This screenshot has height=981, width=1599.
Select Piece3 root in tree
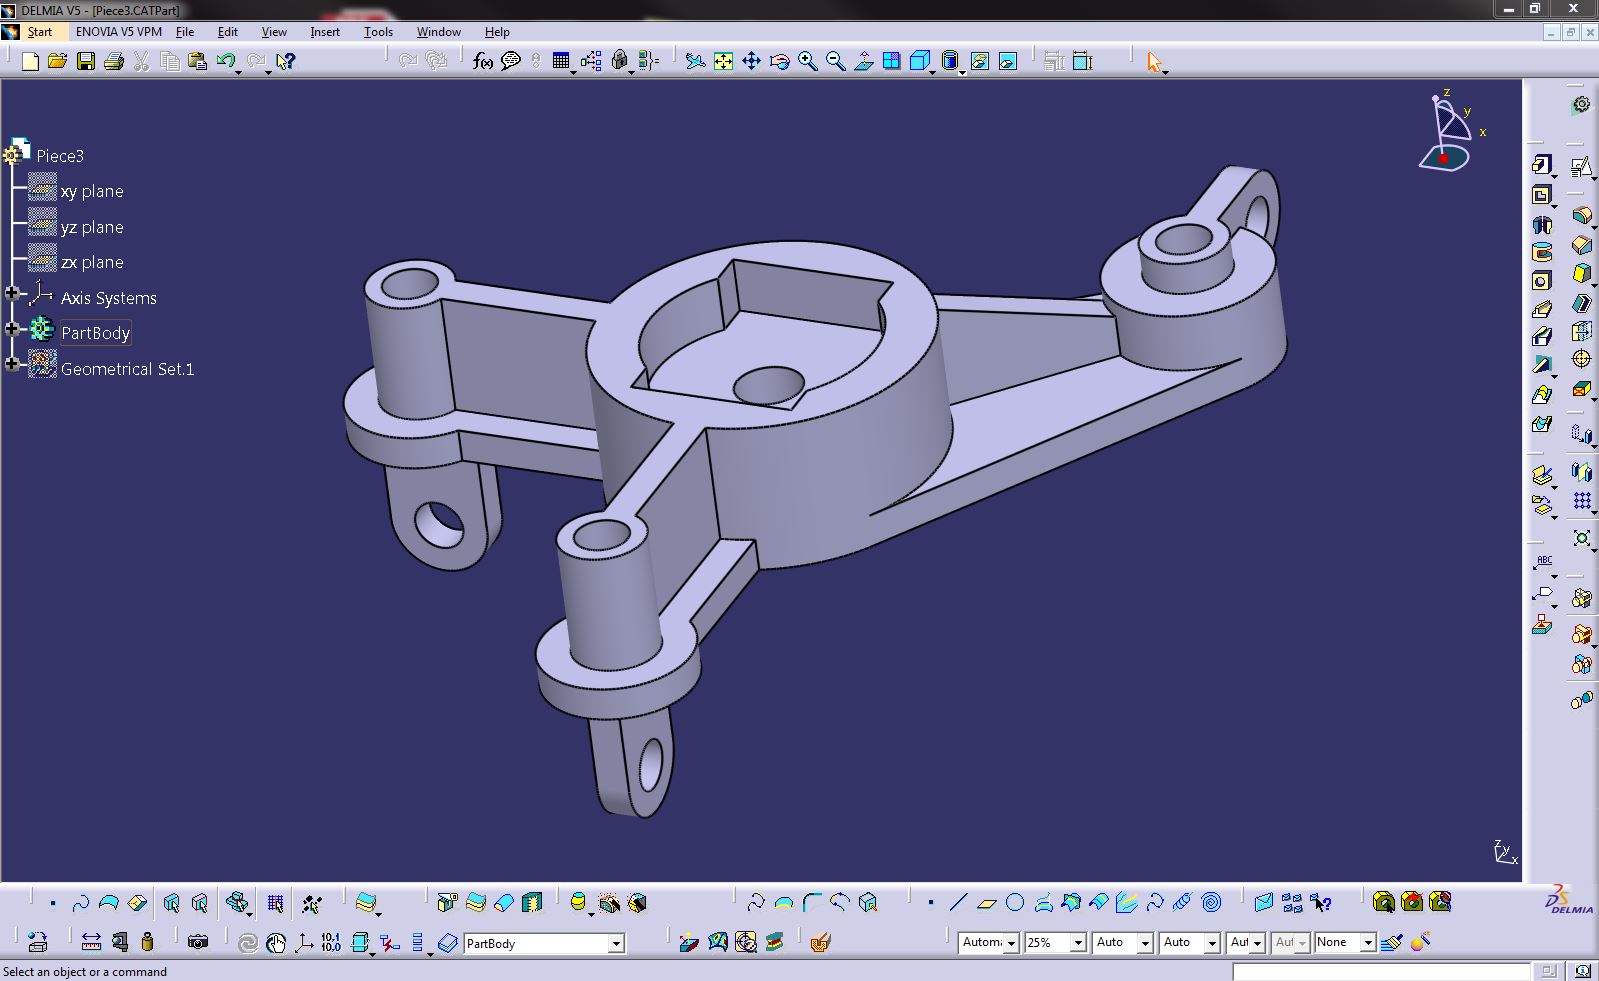click(60, 156)
